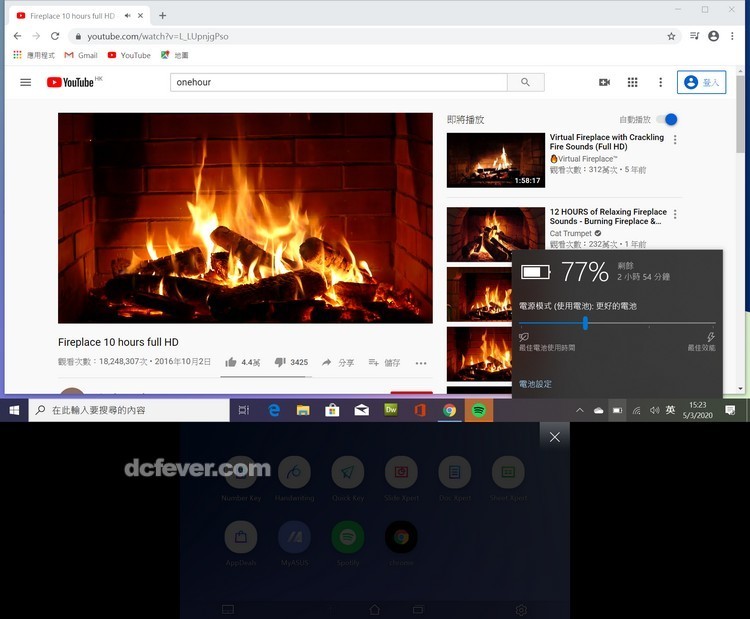Open the YouTube bookmark
Image resolution: width=750 pixels, height=619 pixels.
(x=129, y=55)
